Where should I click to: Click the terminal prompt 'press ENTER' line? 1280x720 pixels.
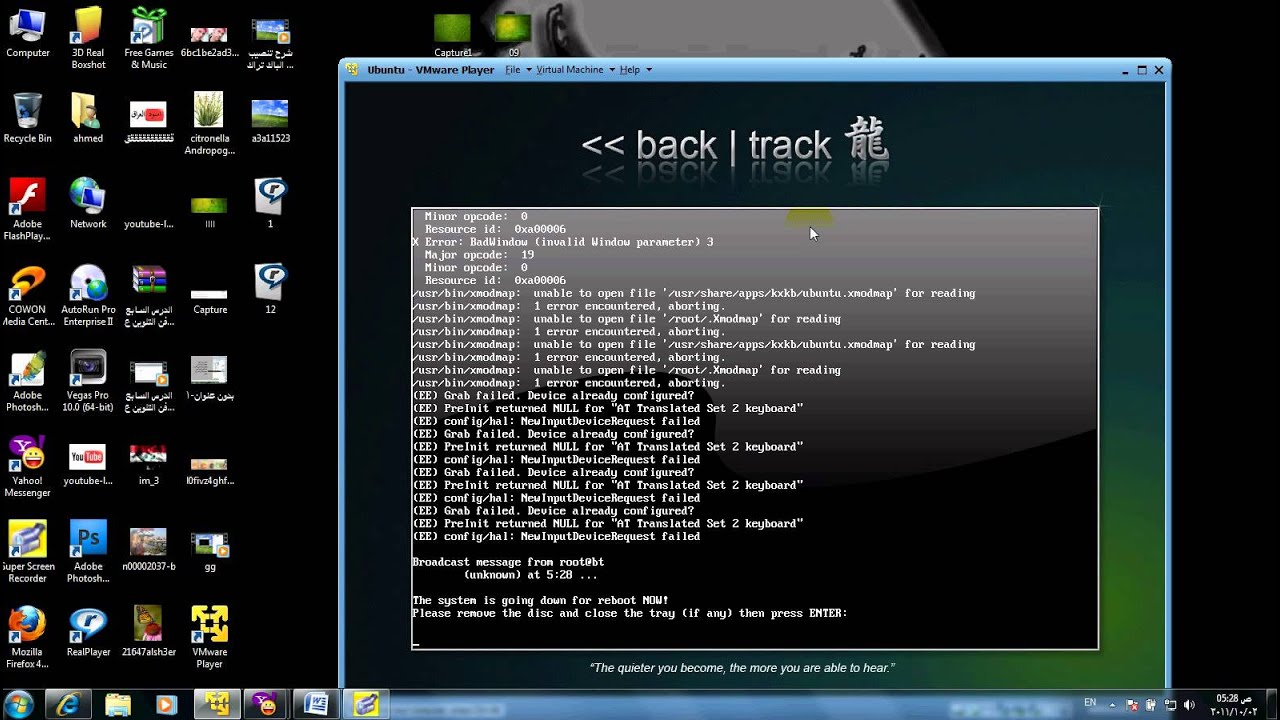pyautogui.click(x=629, y=613)
